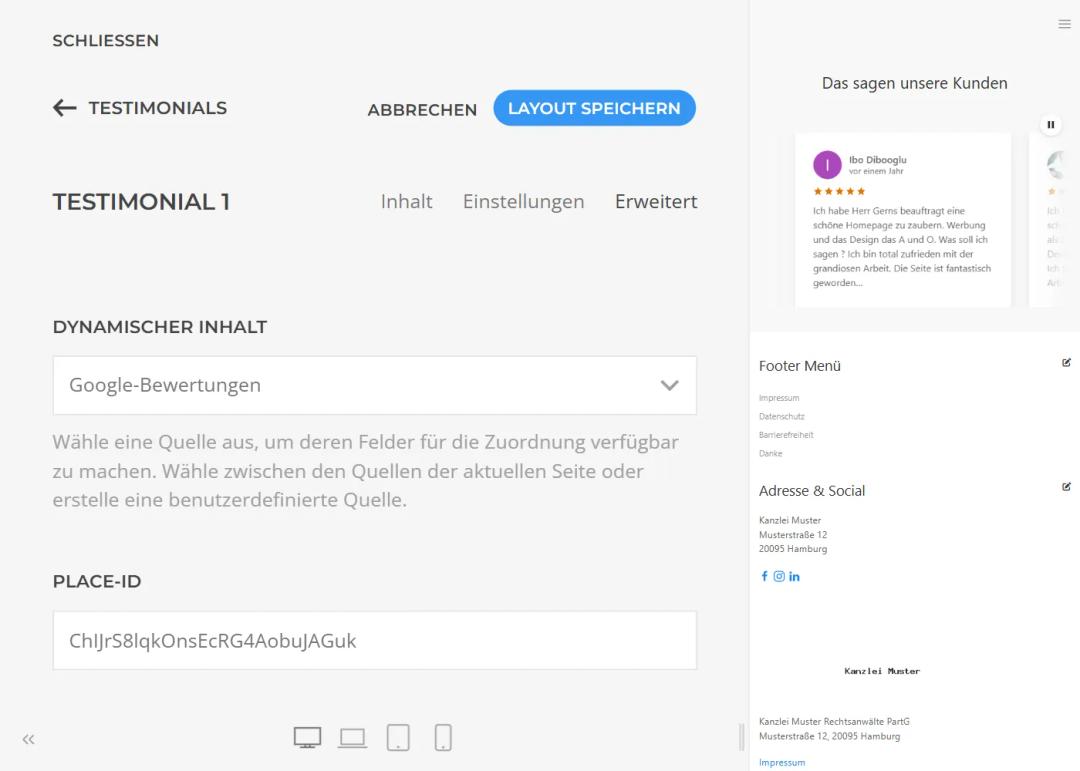
Task: Click the TESTIMONIAL 1 heading
Action: pyautogui.click(x=141, y=202)
